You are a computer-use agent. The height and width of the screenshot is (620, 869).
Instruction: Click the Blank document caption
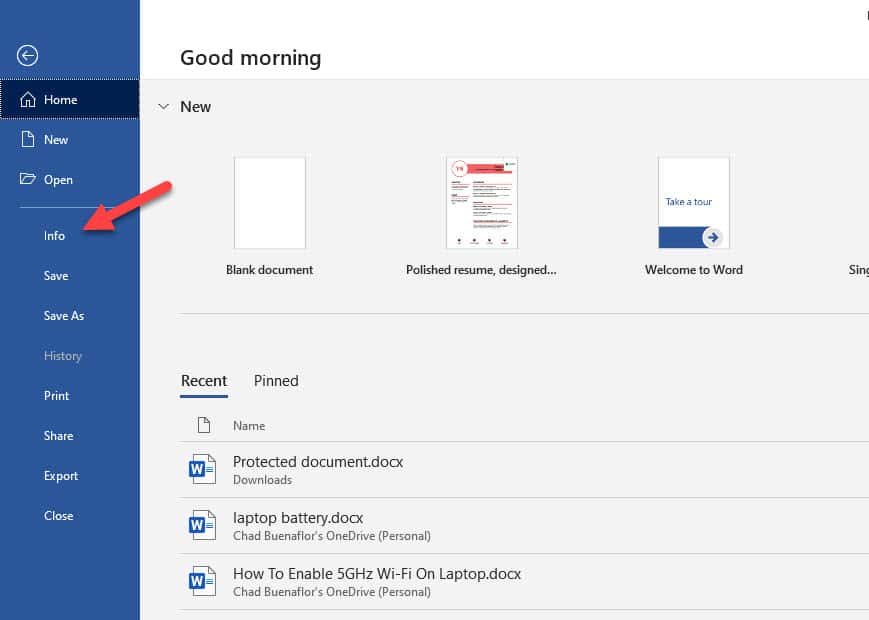coord(269,270)
